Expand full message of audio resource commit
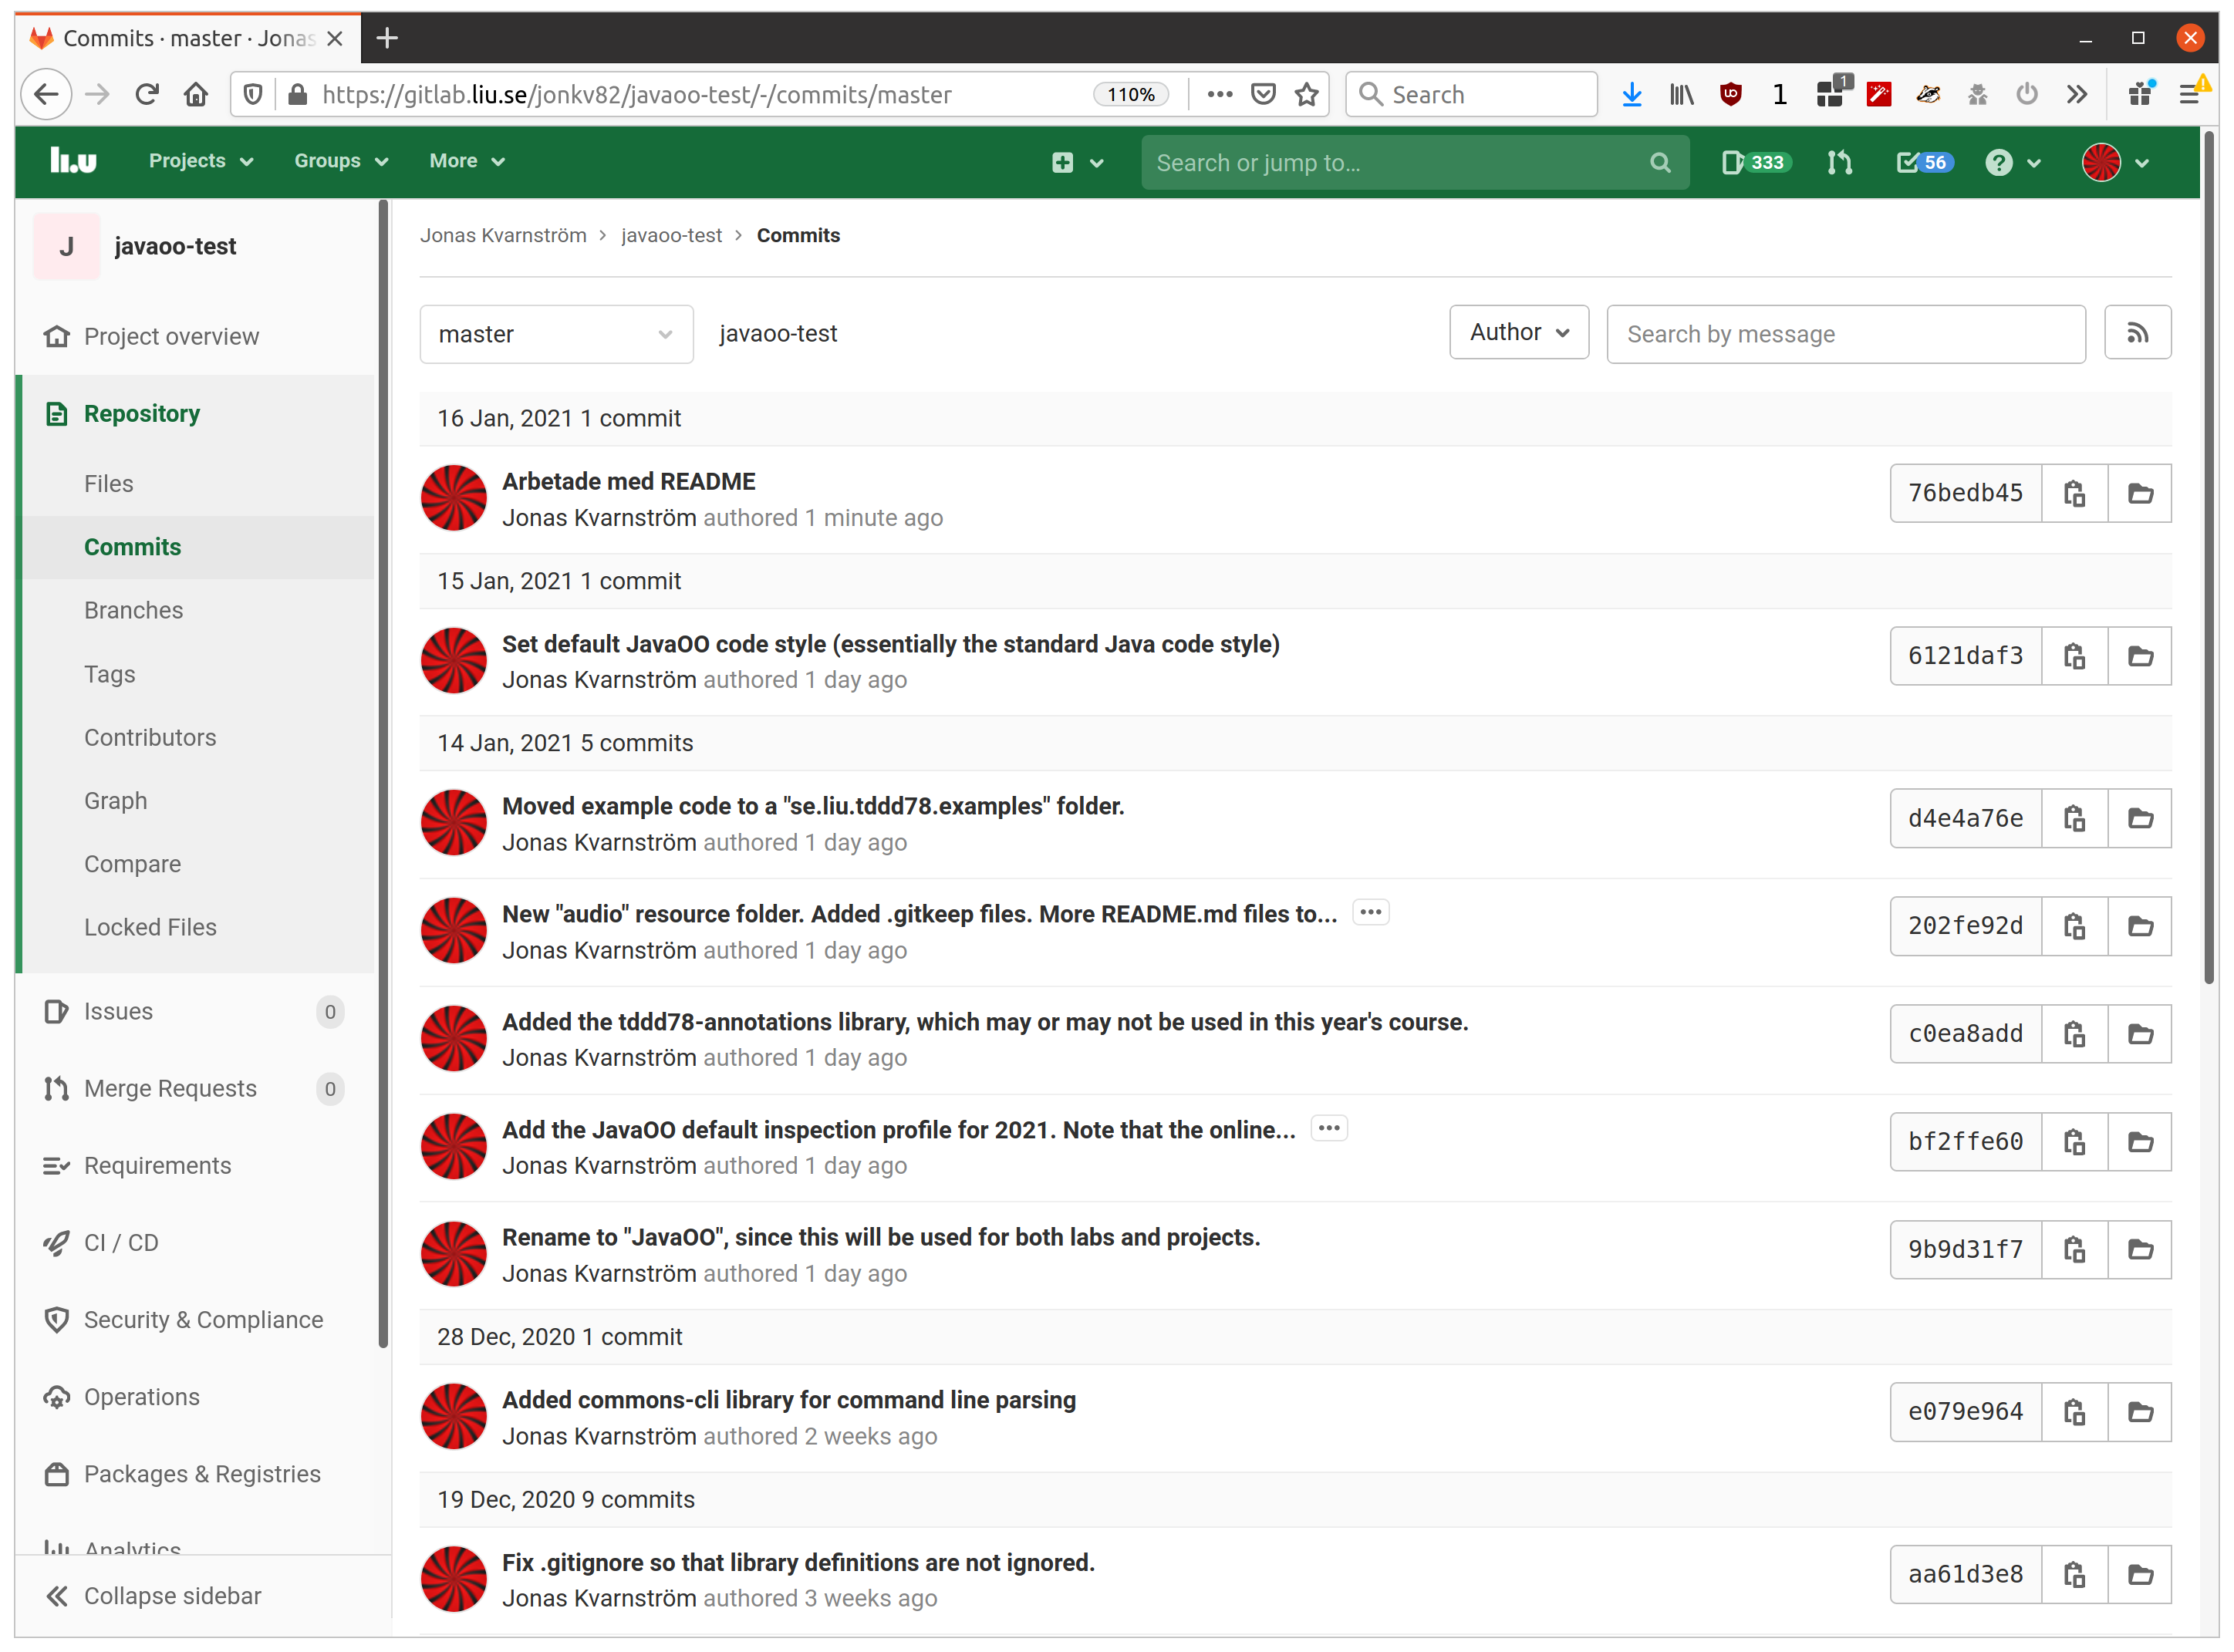Image resolution: width=2234 pixels, height=1652 pixels. click(1370, 912)
